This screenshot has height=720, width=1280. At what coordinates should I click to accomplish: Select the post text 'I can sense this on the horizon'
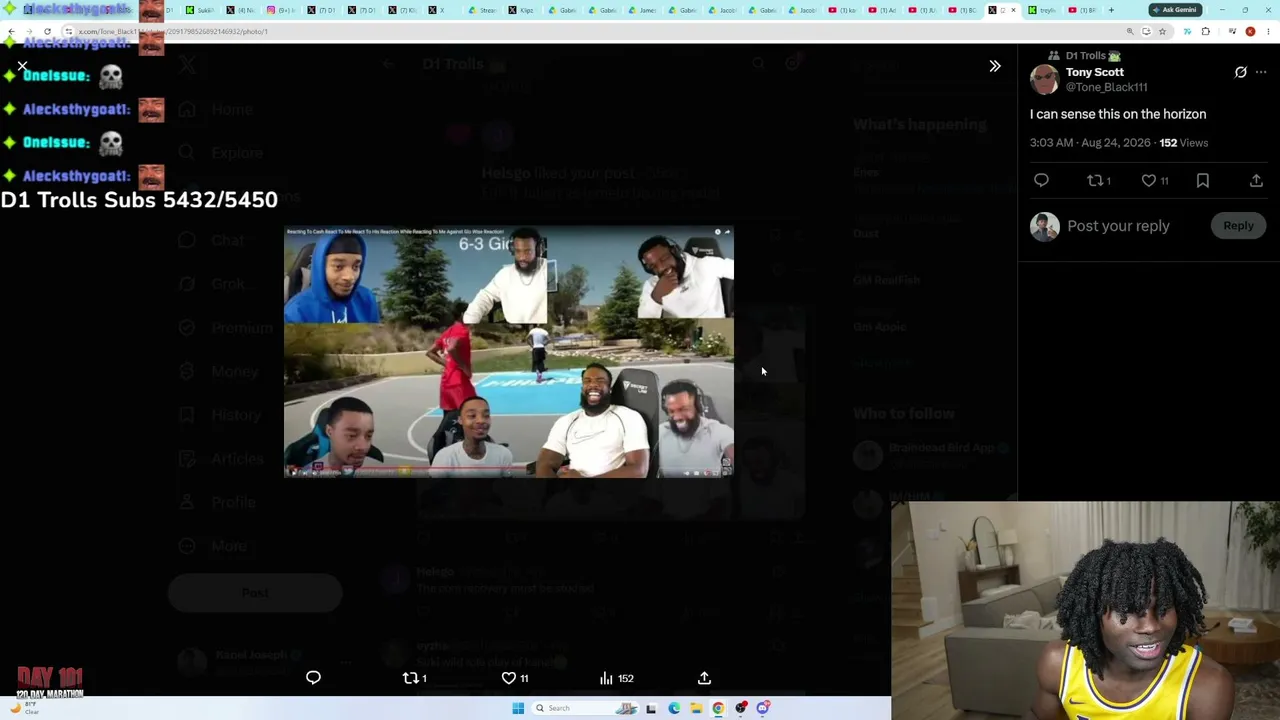click(x=1118, y=114)
